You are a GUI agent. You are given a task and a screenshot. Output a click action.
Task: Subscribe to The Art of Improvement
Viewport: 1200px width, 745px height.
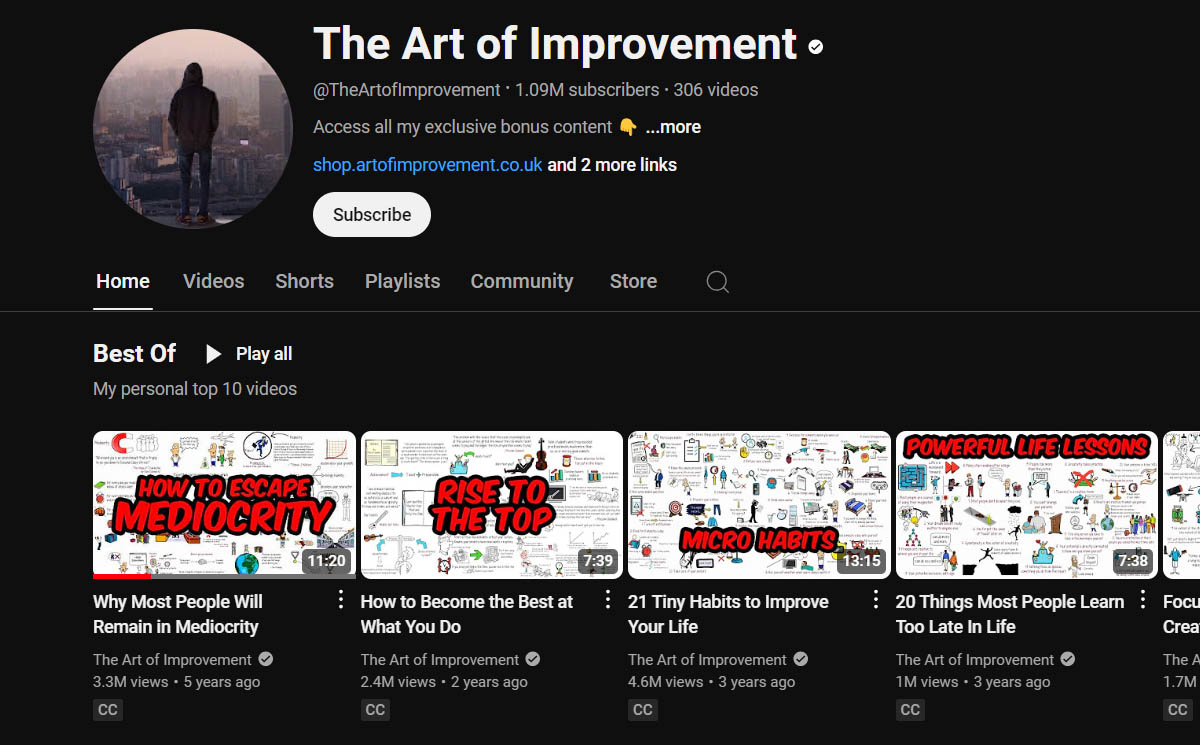point(372,215)
